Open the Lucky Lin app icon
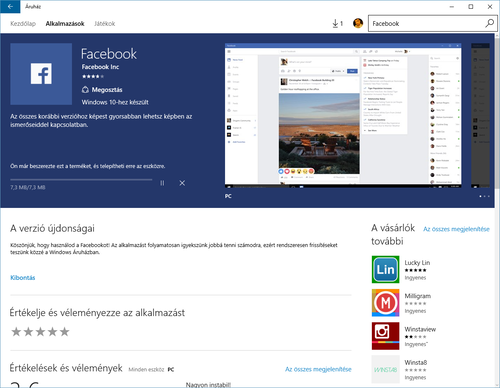The image size is (500, 388). 385,269
